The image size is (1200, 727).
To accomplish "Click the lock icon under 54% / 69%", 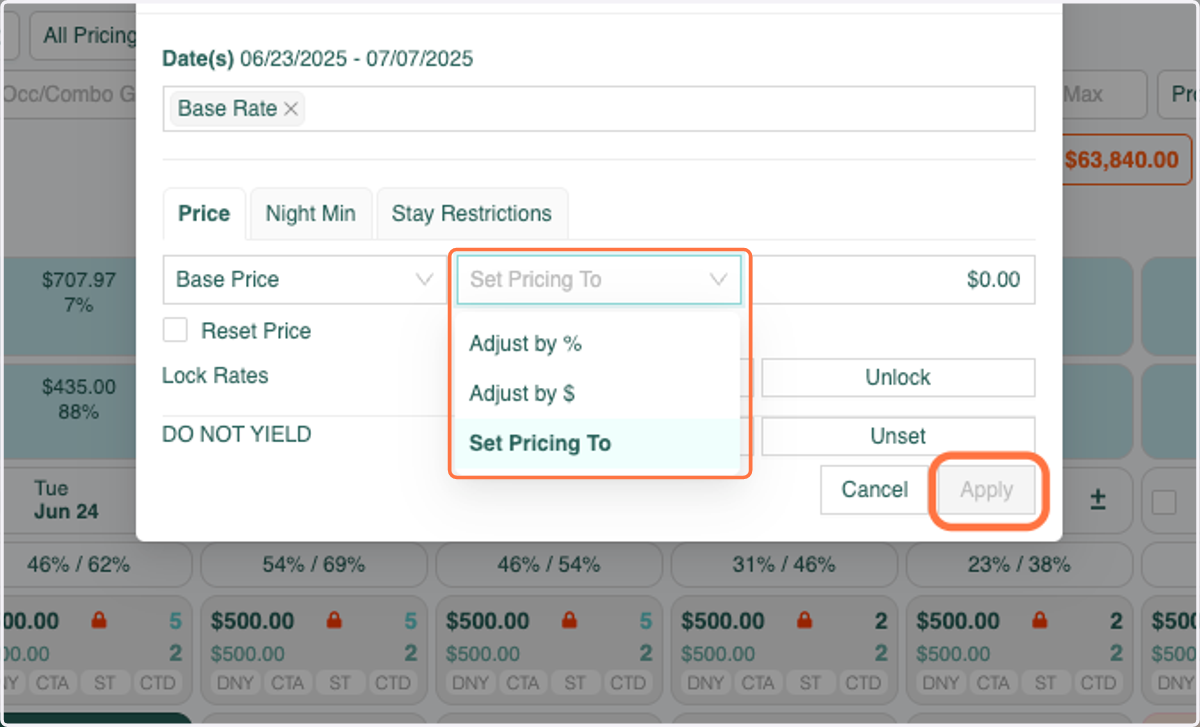I will click(334, 621).
